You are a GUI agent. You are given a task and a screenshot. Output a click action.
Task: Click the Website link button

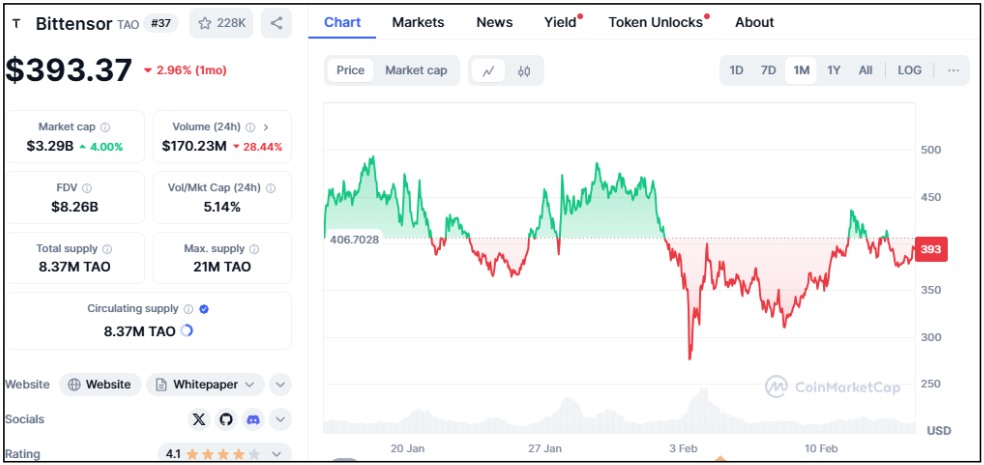click(x=99, y=384)
